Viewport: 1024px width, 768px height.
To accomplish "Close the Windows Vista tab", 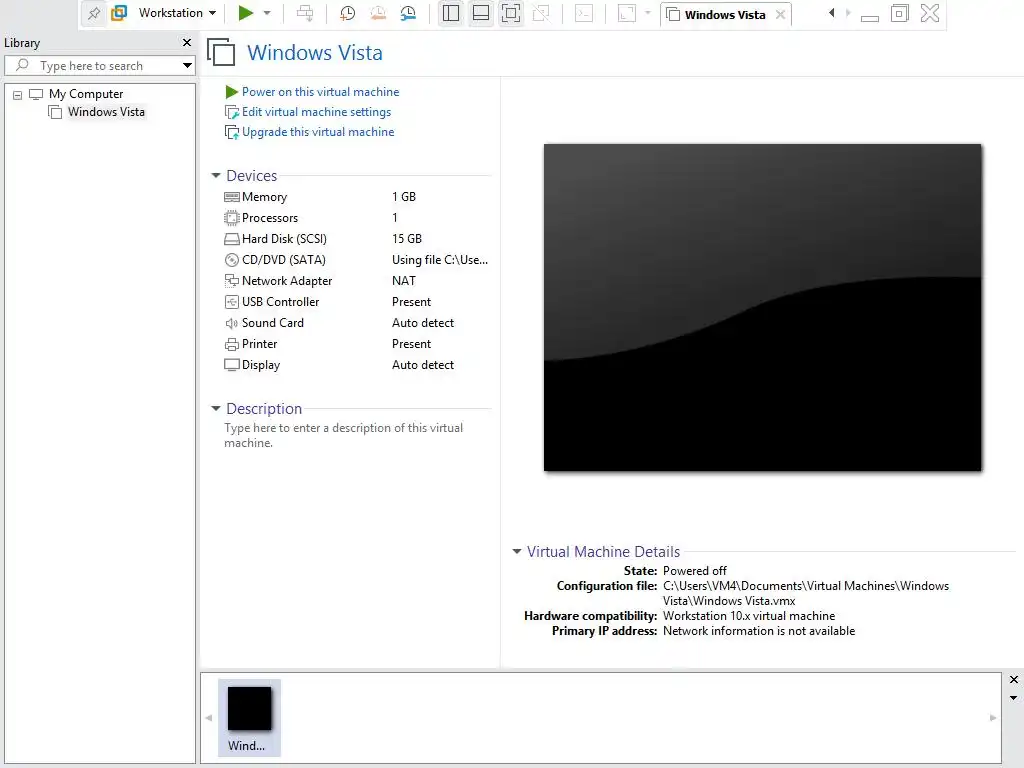I will [x=780, y=14].
